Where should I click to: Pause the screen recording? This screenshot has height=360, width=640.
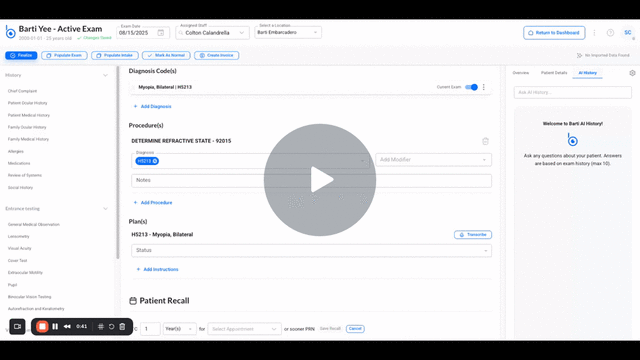tap(55, 327)
